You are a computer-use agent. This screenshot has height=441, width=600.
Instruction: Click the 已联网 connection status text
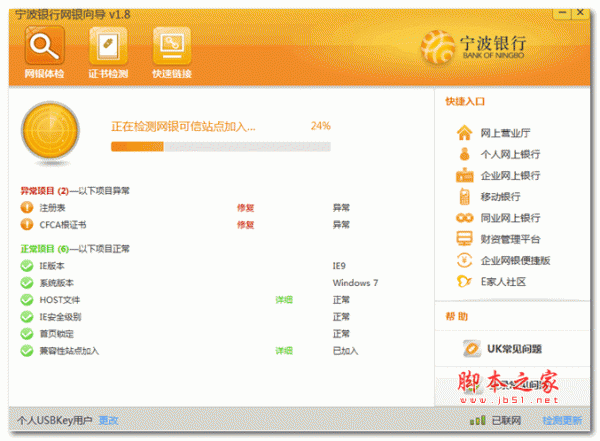(x=506, y=420)
